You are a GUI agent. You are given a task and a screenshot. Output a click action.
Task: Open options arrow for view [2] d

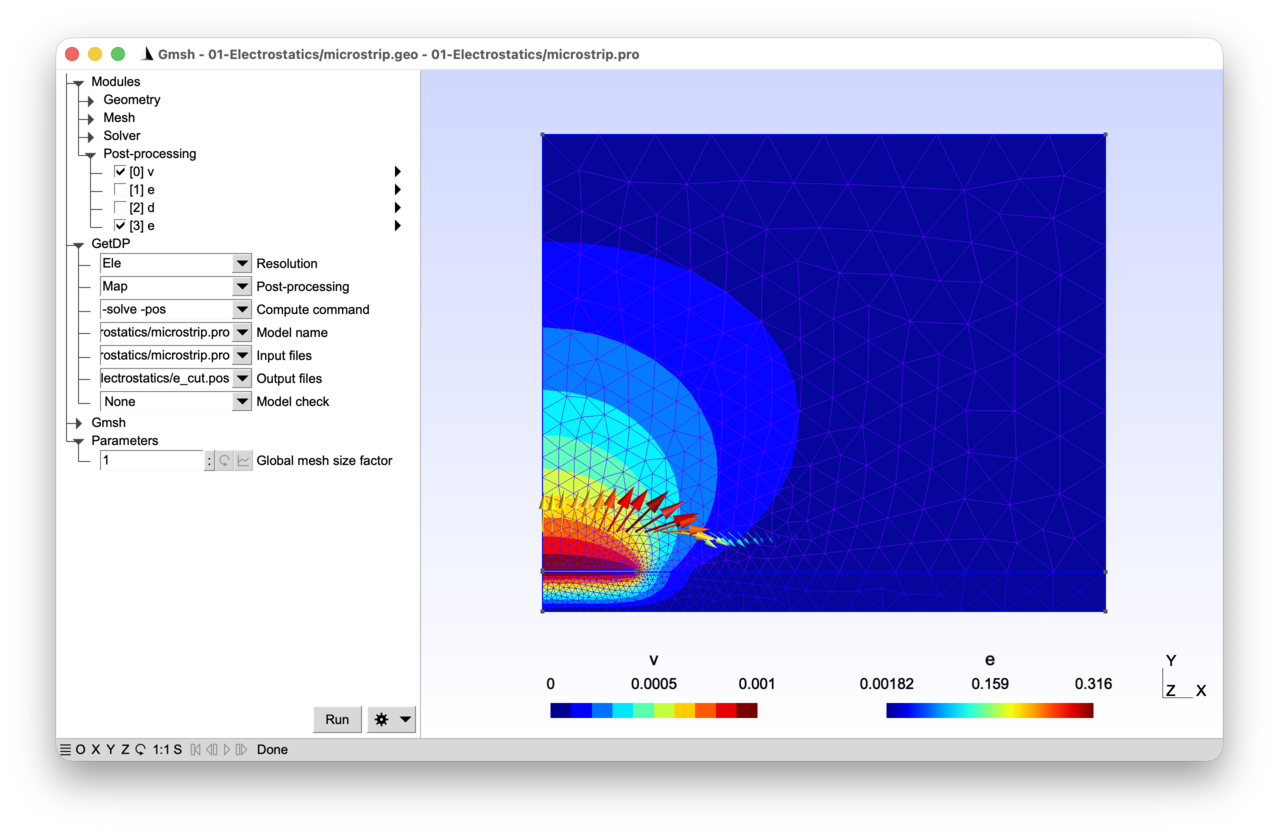coord(398,208)
